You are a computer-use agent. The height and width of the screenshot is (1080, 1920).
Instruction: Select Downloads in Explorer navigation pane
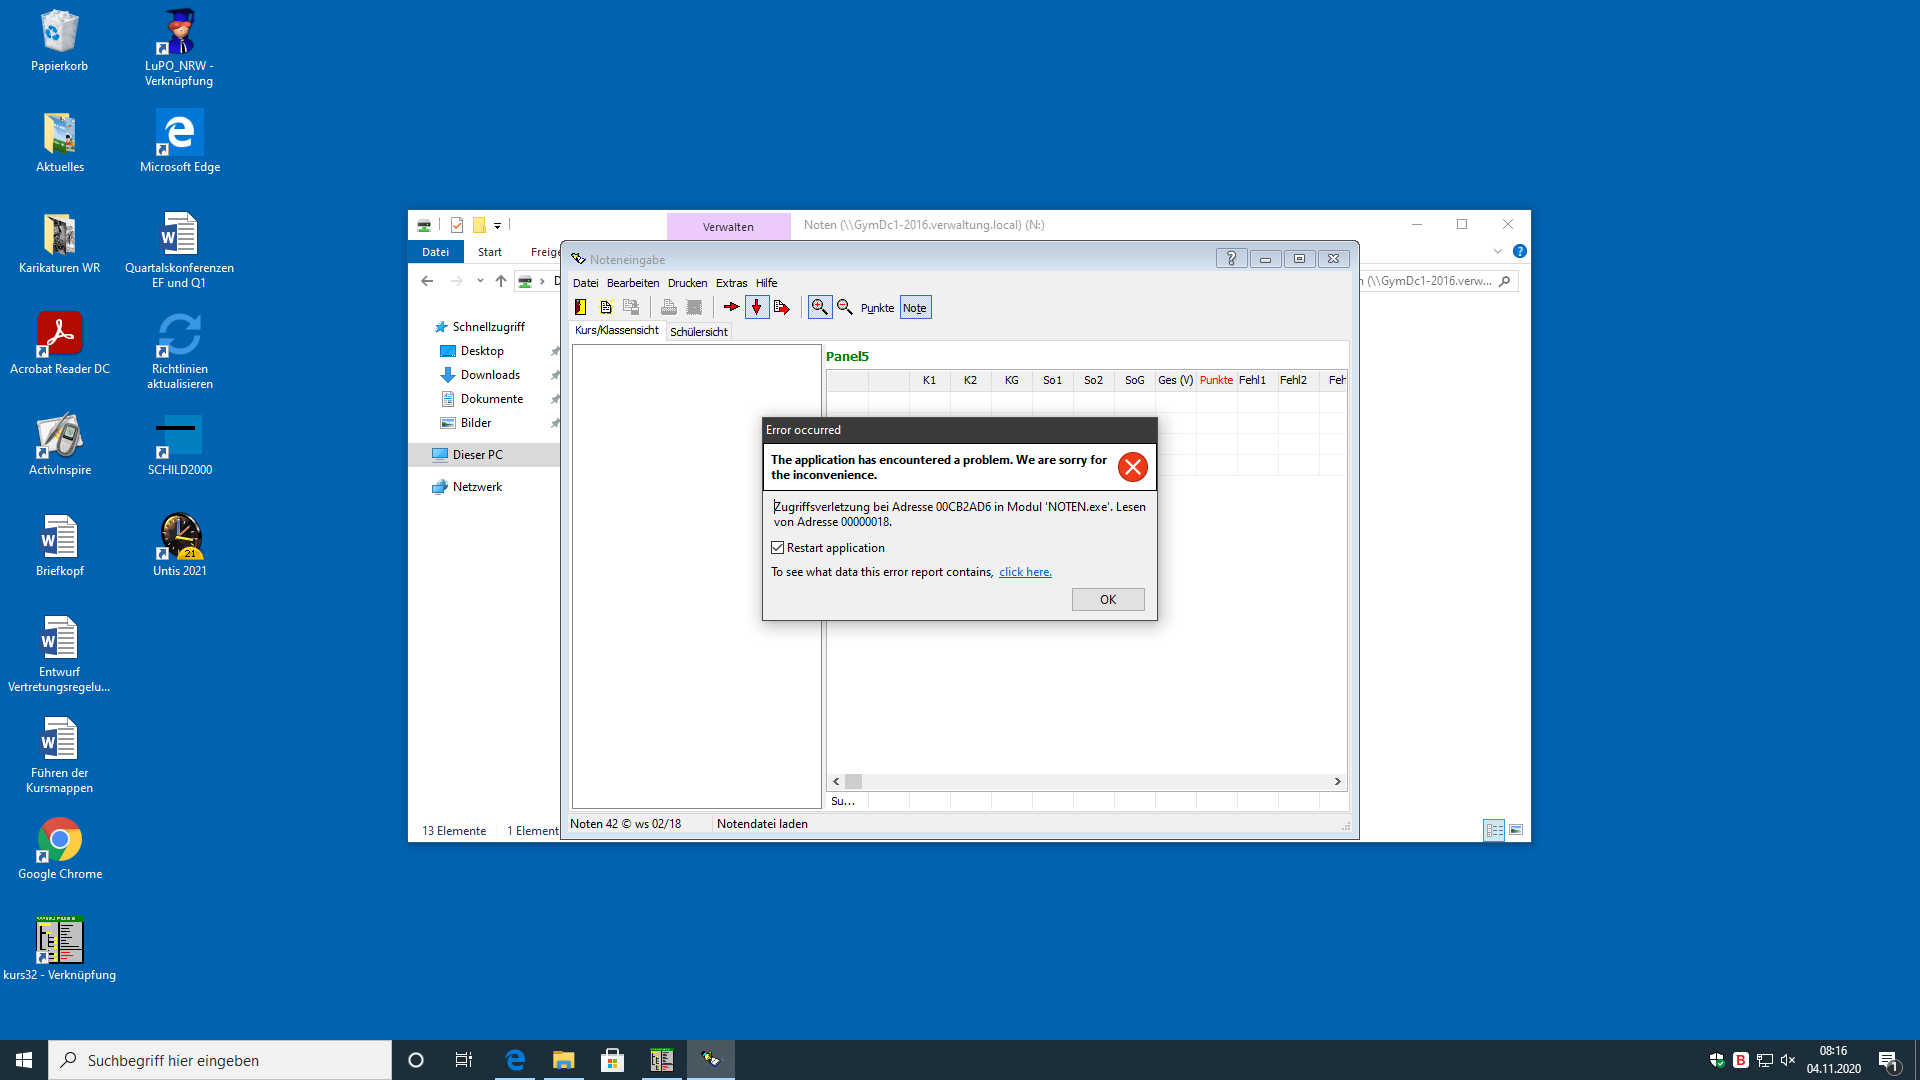pos(490,375)
